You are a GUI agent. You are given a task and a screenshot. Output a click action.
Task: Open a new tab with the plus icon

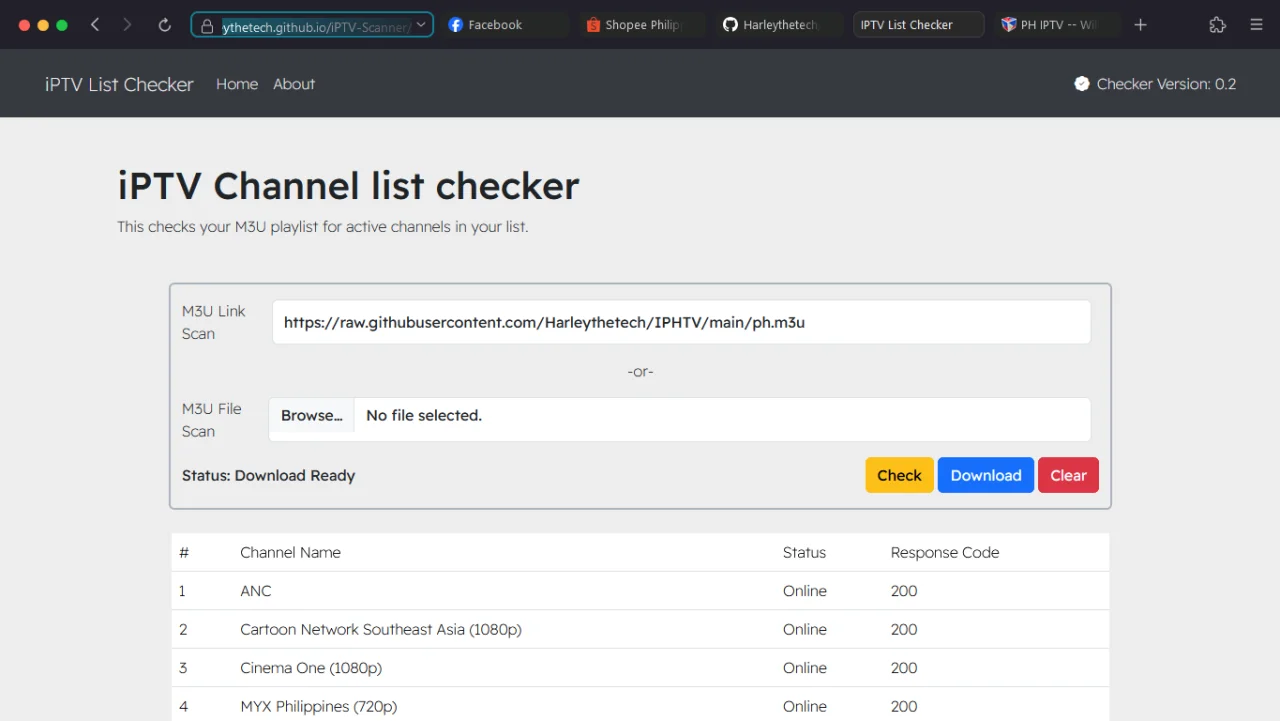click(1141, 25)
